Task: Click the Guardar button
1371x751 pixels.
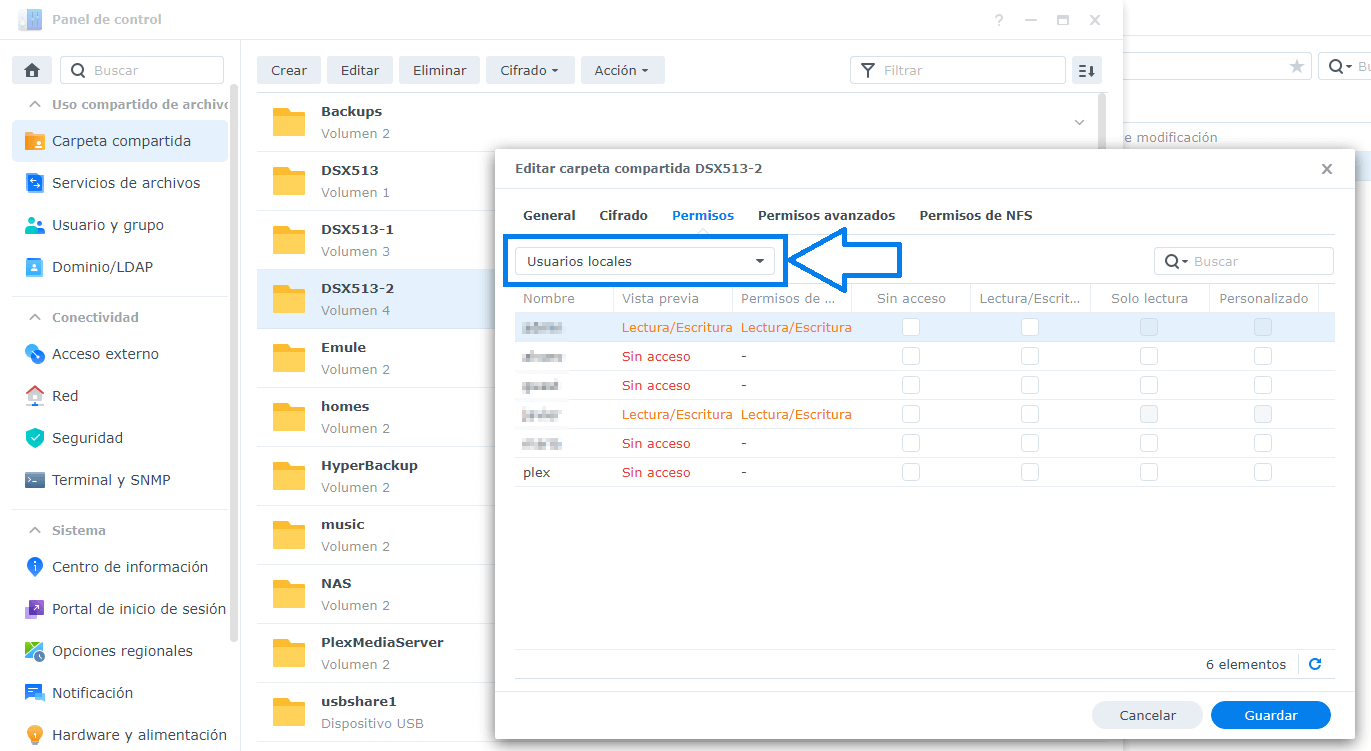Action: (x=1271, y=715)
